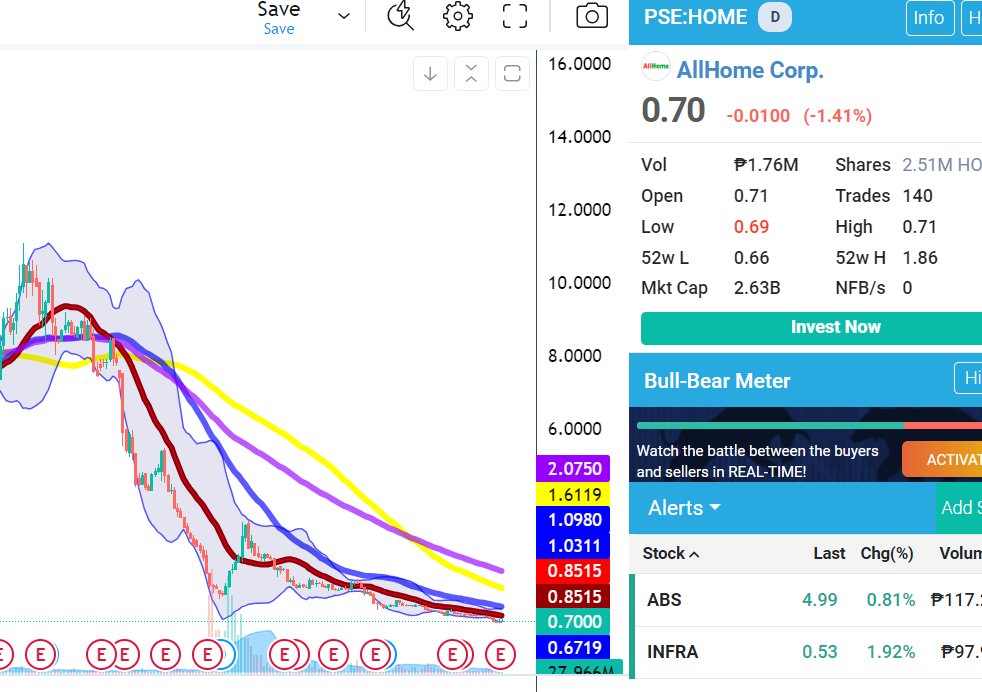Click the 52w H value 1.86
This screenshot has width=982, height=692.
click(919, 257)
